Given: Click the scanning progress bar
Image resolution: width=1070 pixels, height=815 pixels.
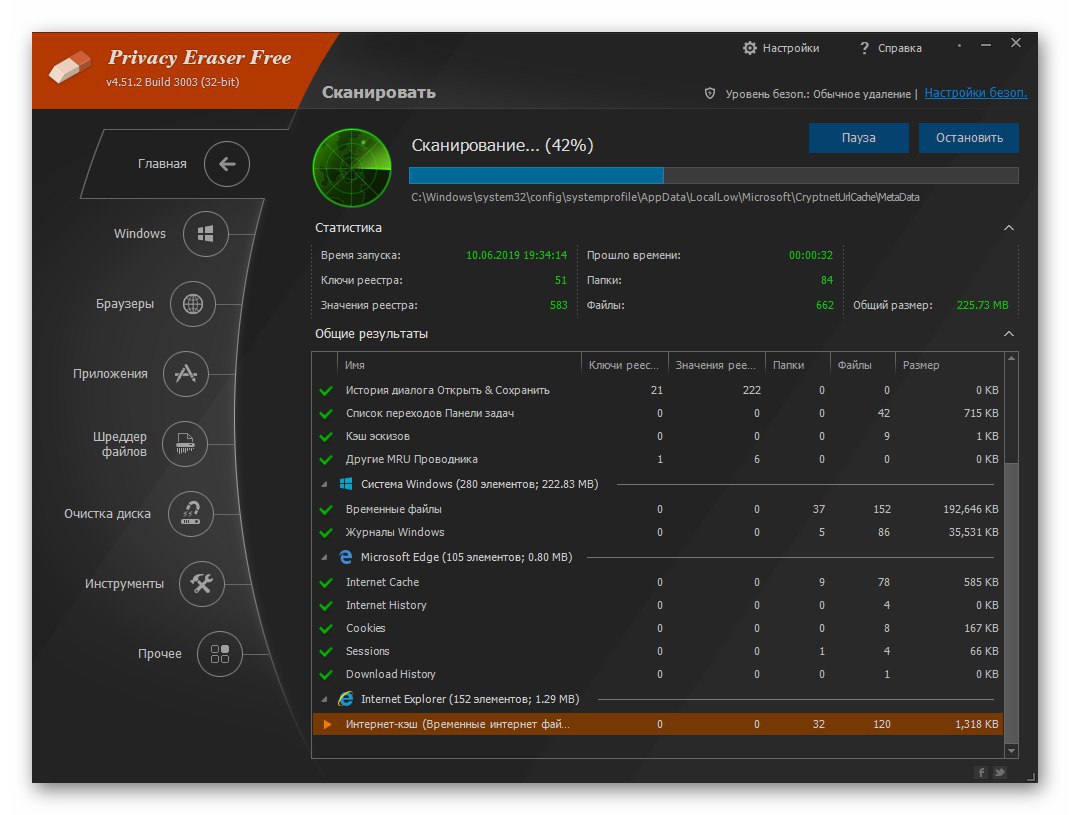Looking at the screenshot, I should tap(714, 175).
